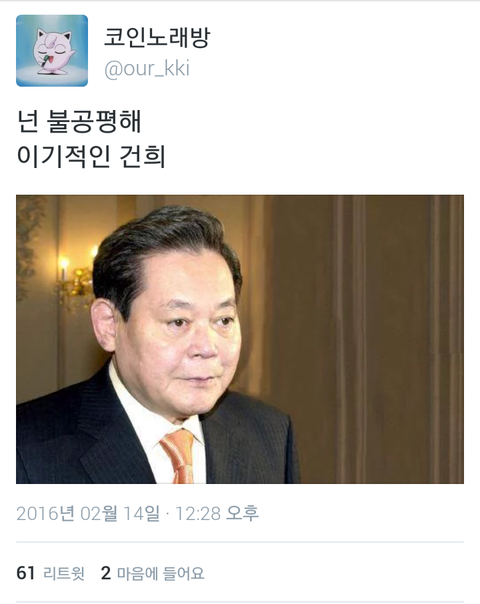Click the divider above the retweet stats

[x=240, y=542]
